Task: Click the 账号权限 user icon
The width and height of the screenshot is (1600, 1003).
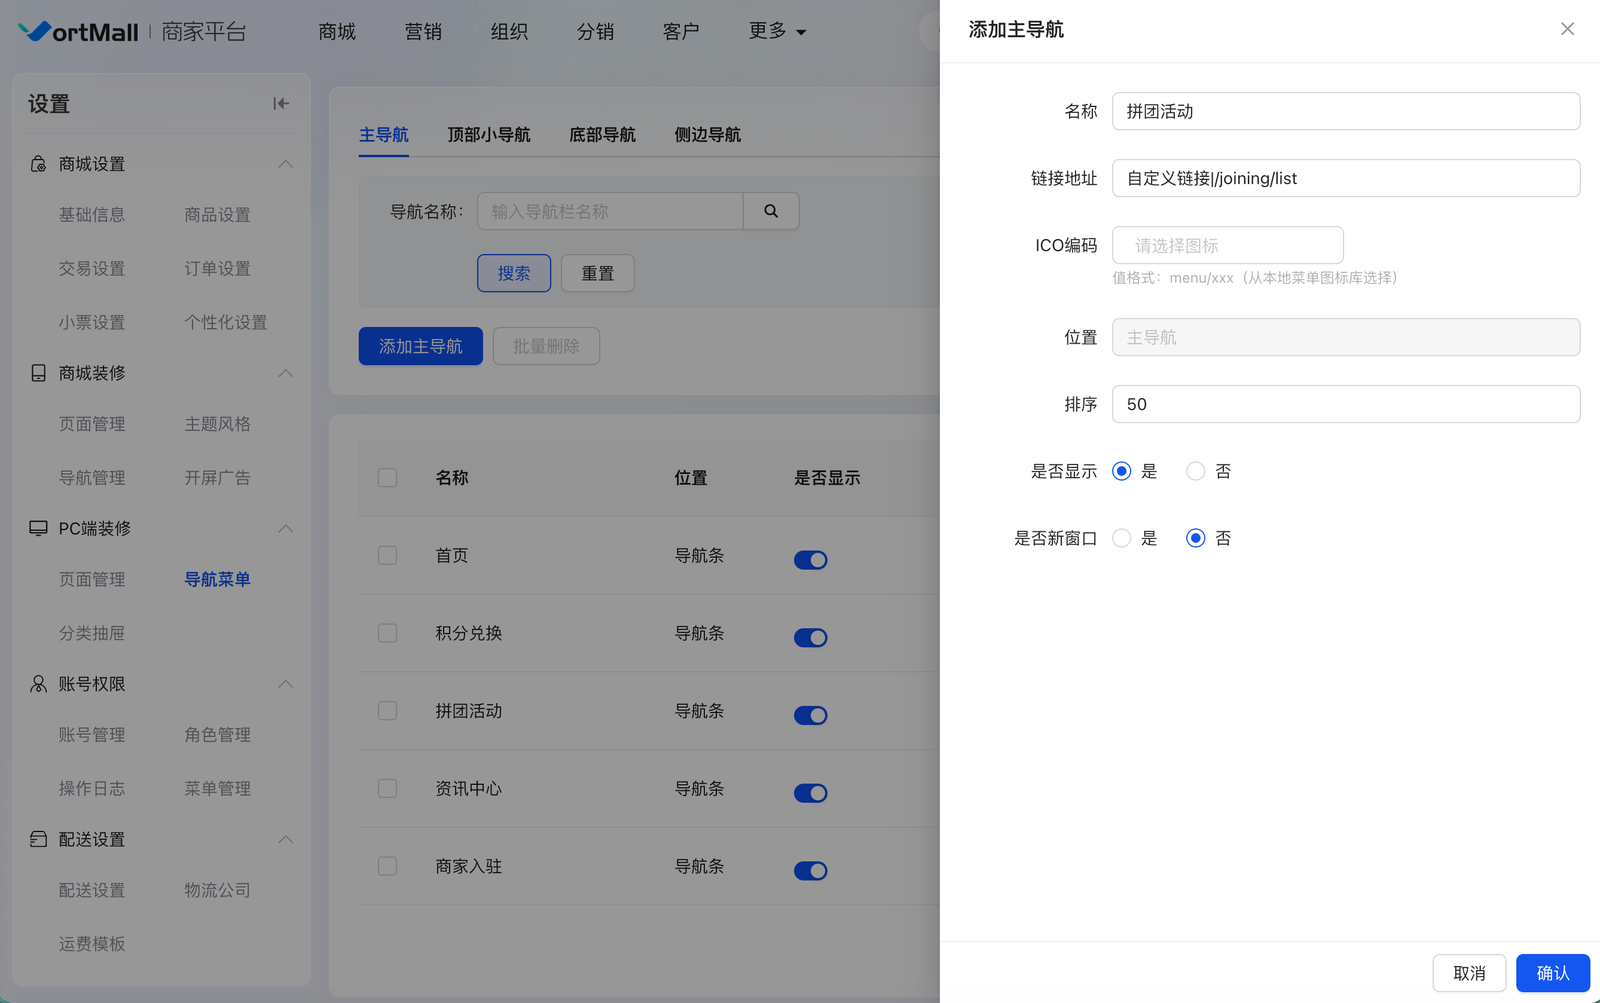Action: [38, 684]
